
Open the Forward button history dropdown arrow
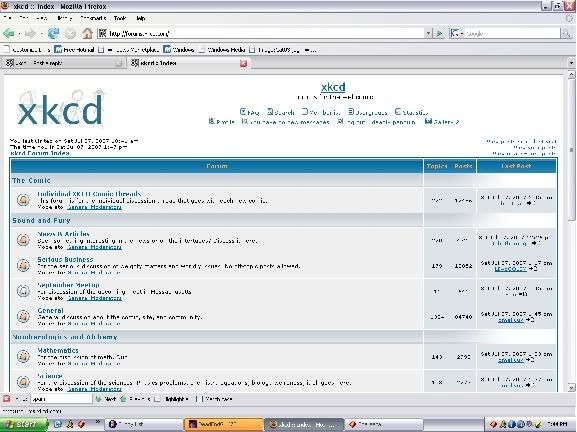(x=41, y=34)
